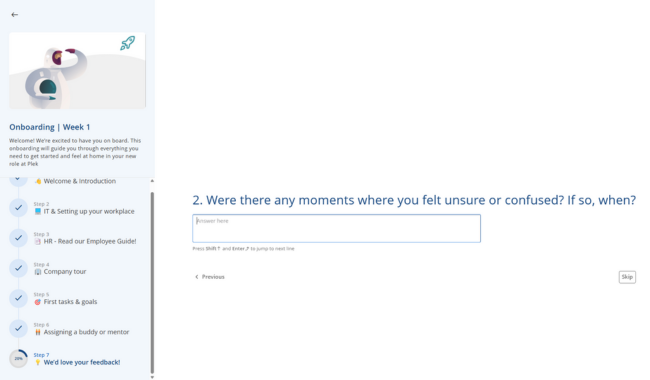650x380 pixels.
Task: Click the Step 6 completed checkmark circle
Action: [18, 329]
